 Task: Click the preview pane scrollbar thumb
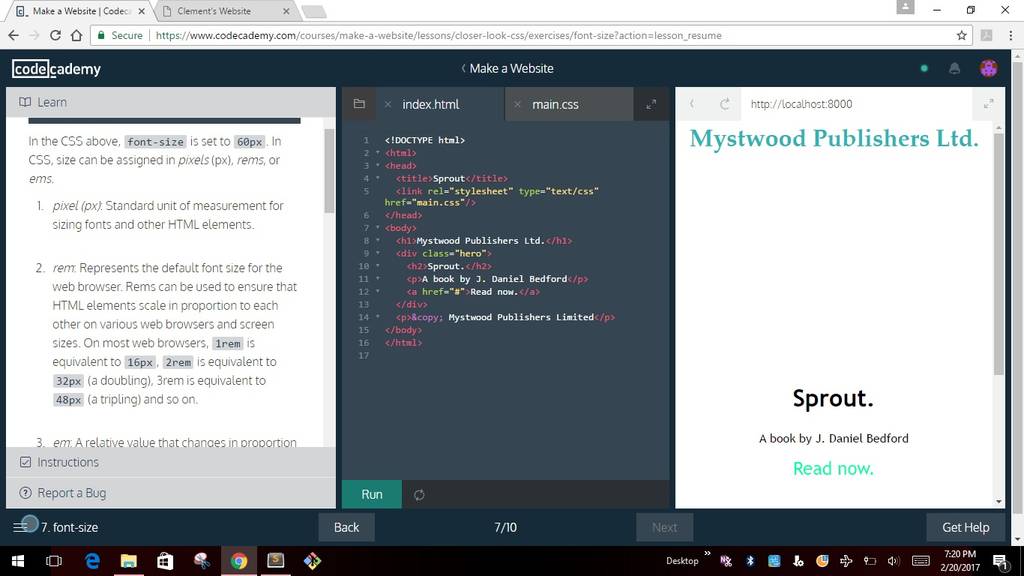pos(999,254)
